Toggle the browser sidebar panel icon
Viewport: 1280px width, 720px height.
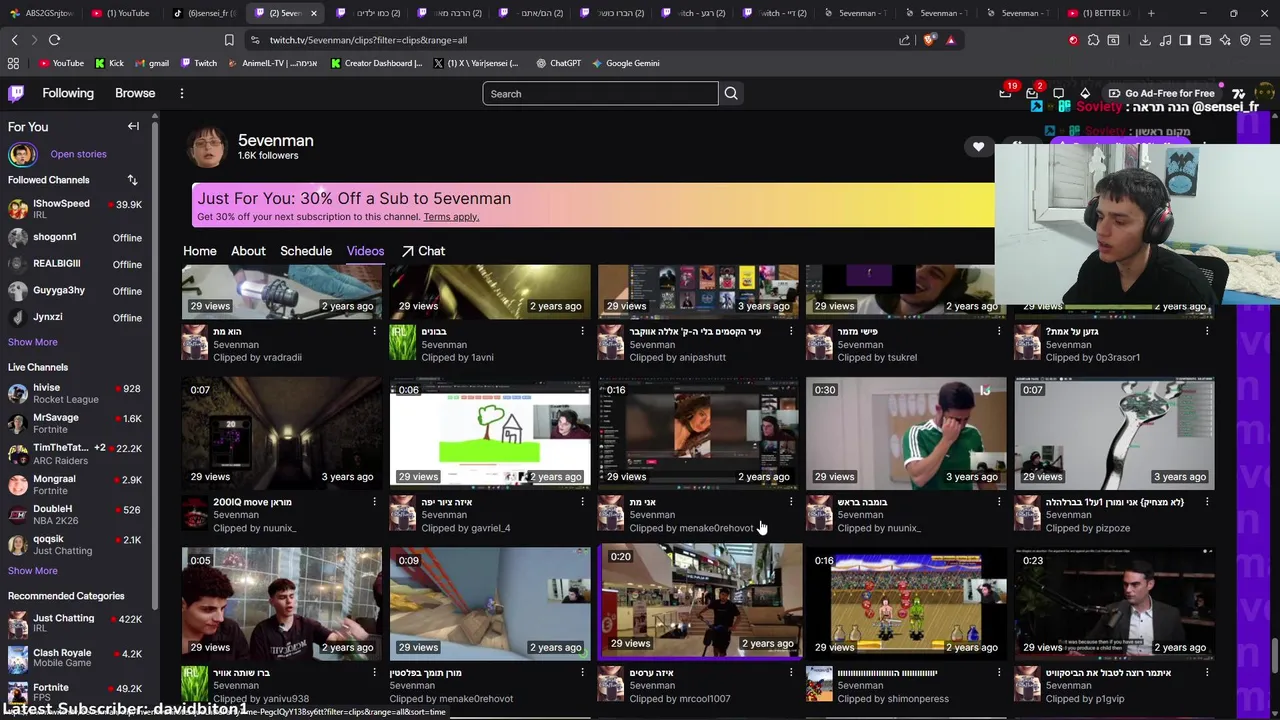pos(1185,40)
